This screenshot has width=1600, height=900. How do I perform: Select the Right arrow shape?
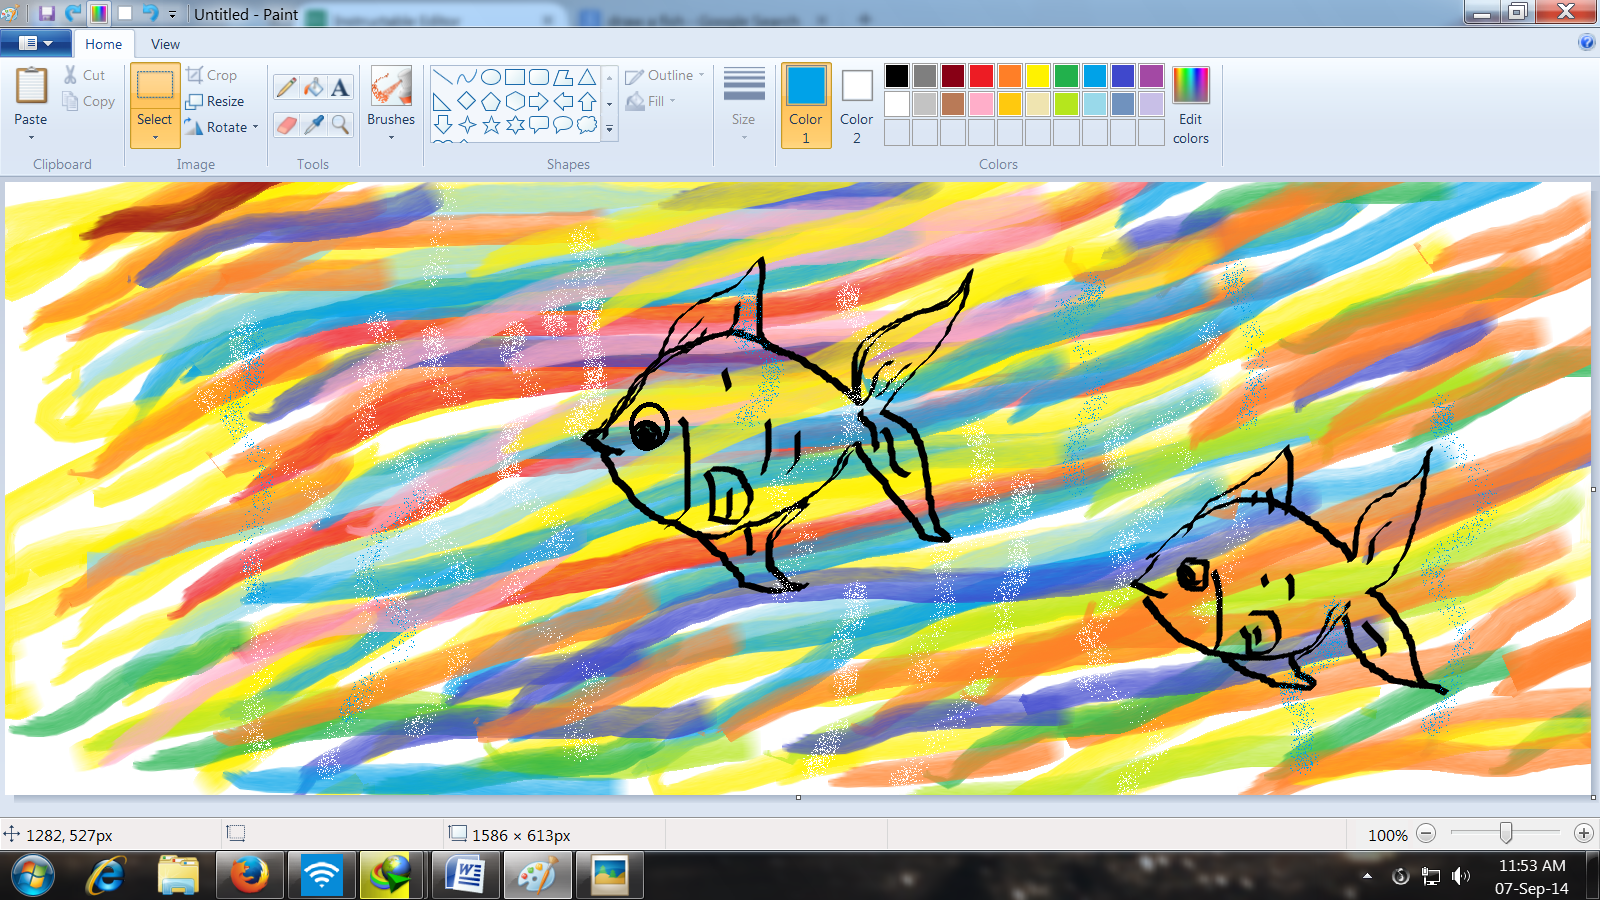(x=539, y=101)
